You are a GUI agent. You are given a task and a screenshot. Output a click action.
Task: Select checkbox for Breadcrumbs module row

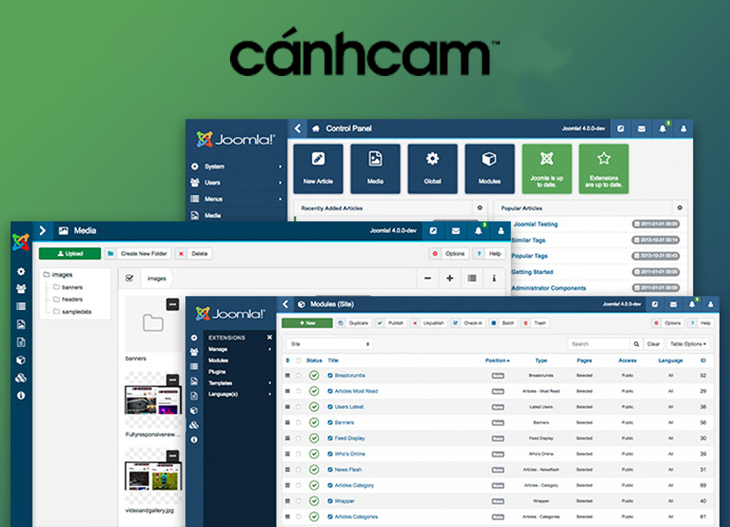[298, 375]
